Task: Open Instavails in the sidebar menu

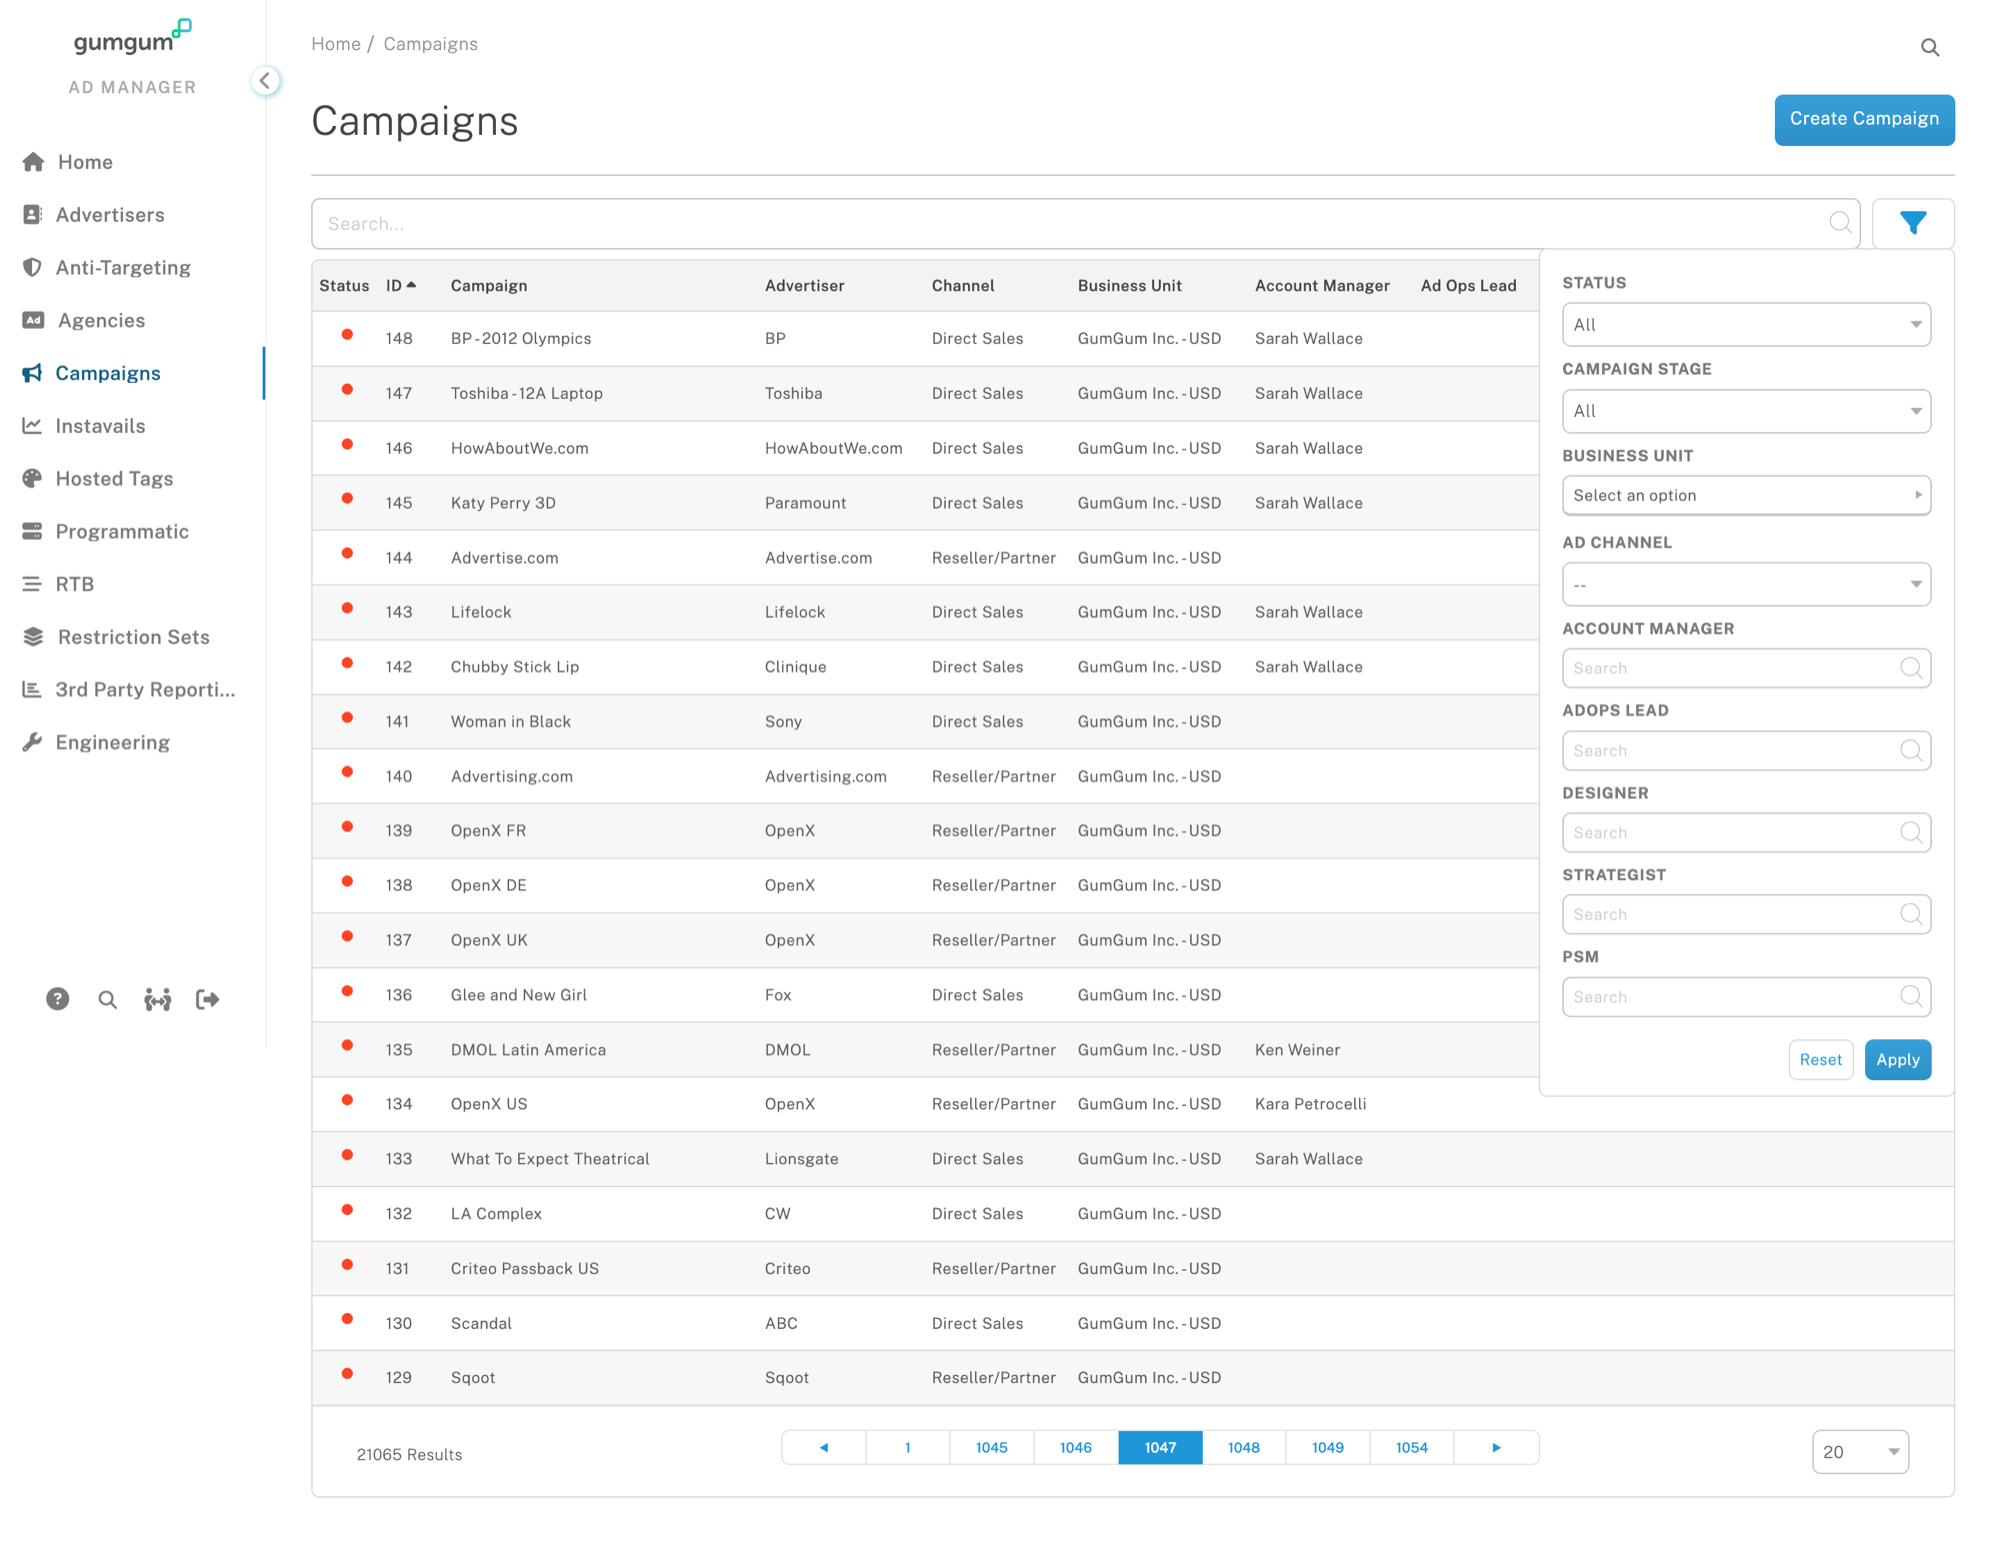Action: pos(100,426)
